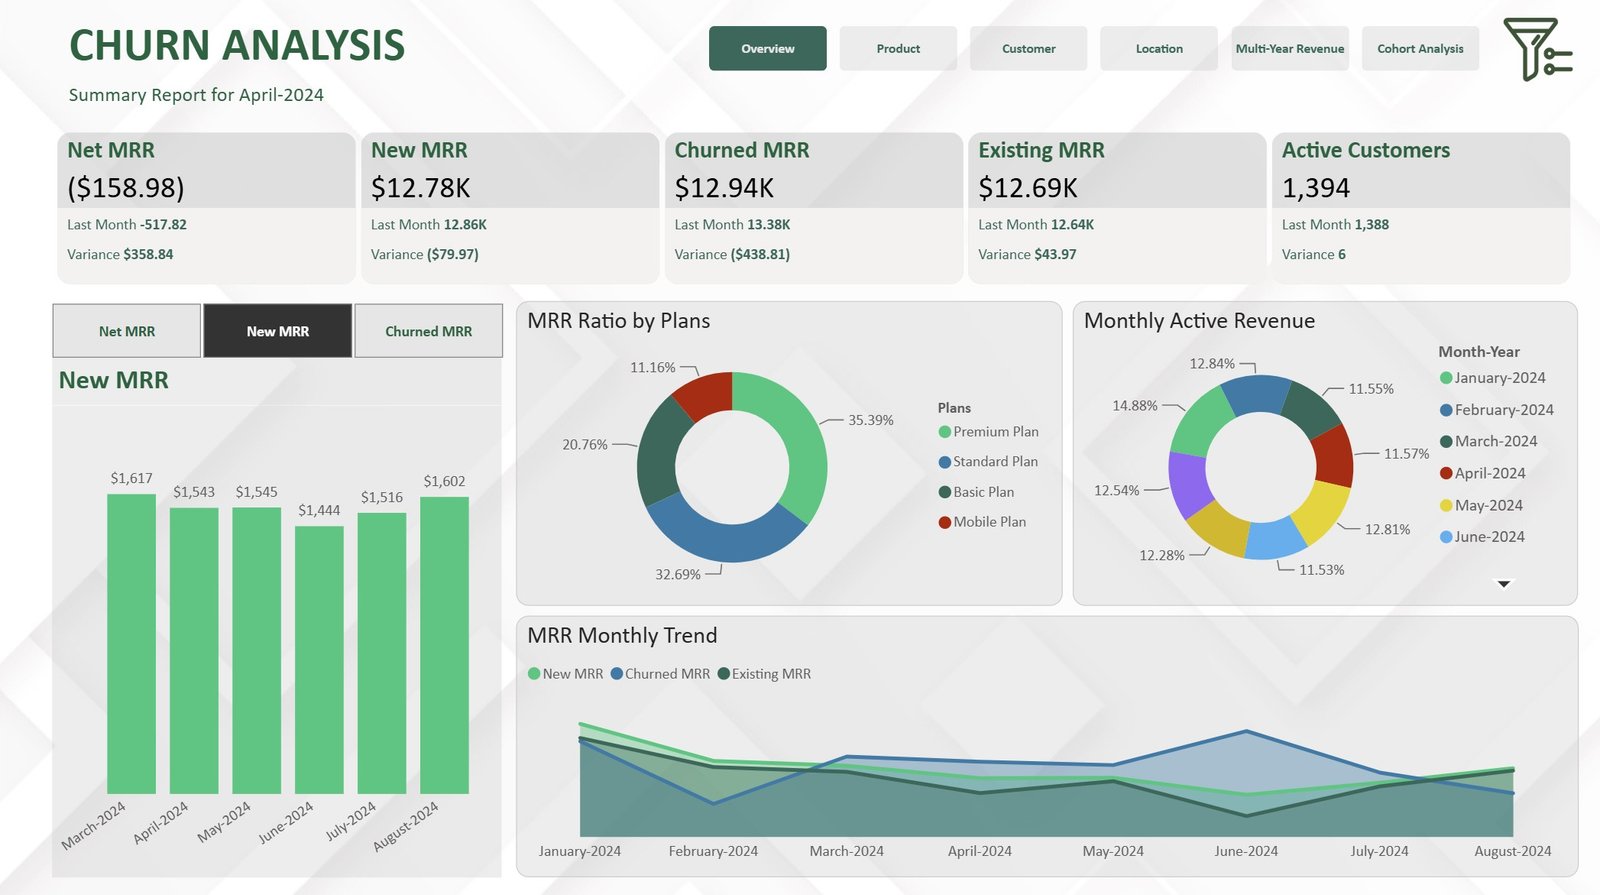This screenshot has width=1600, height=895.
Task: Click the May-2024 legend marker
Action: (1446, 505)
